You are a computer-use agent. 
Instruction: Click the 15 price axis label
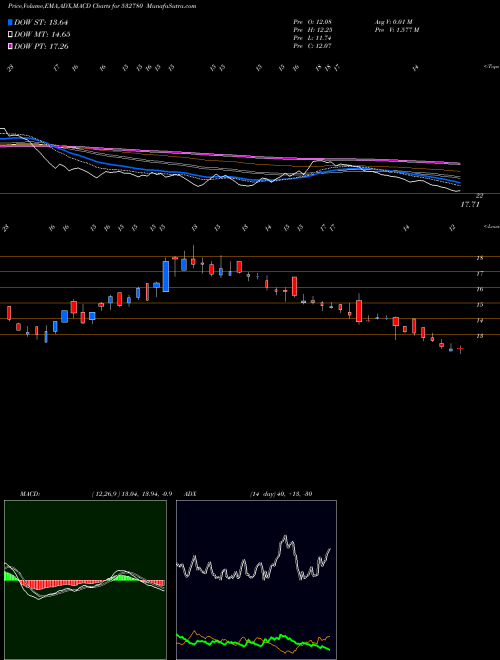tap(479, 305)
